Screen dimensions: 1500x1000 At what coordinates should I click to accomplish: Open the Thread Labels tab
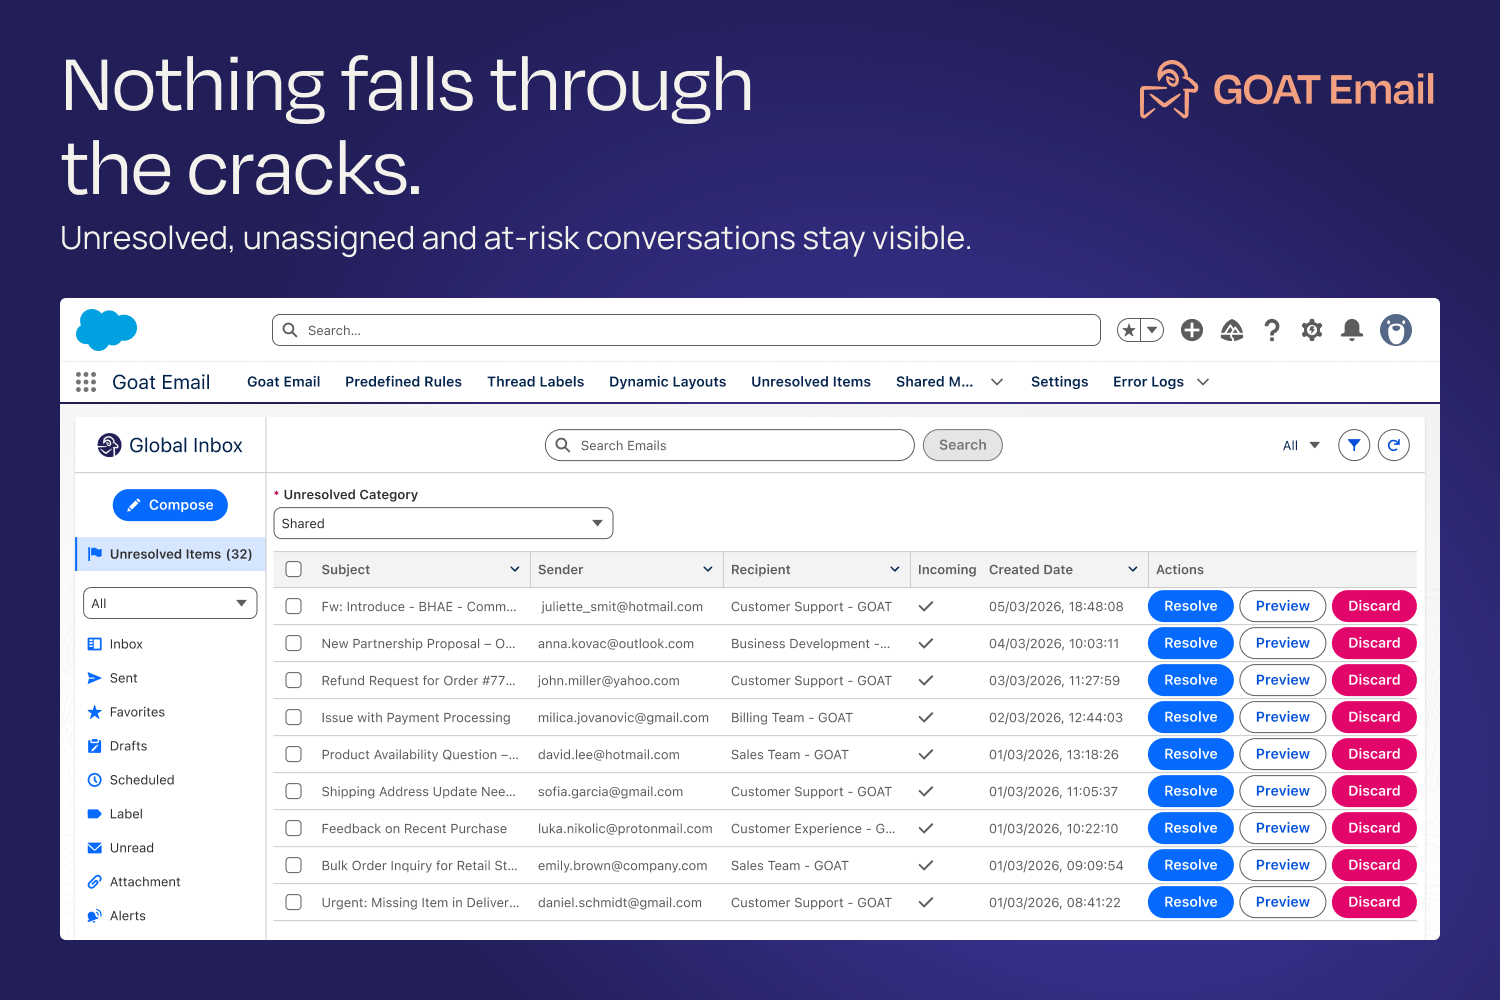pyautogui.click(x=535, y=382)
